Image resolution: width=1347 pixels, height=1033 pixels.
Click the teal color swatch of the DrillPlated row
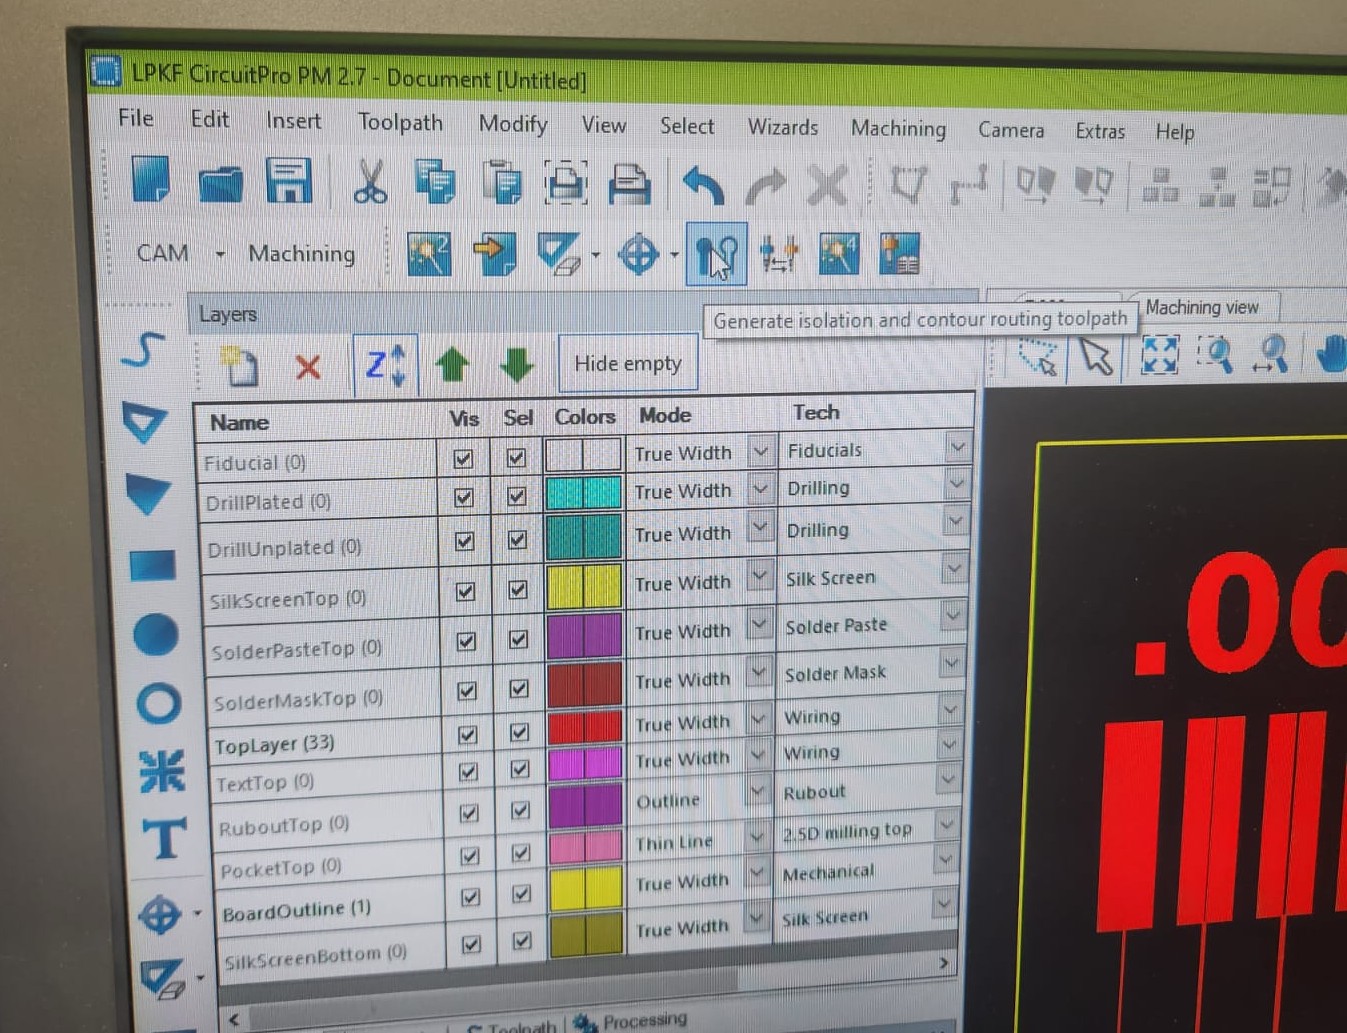point(584,493)
